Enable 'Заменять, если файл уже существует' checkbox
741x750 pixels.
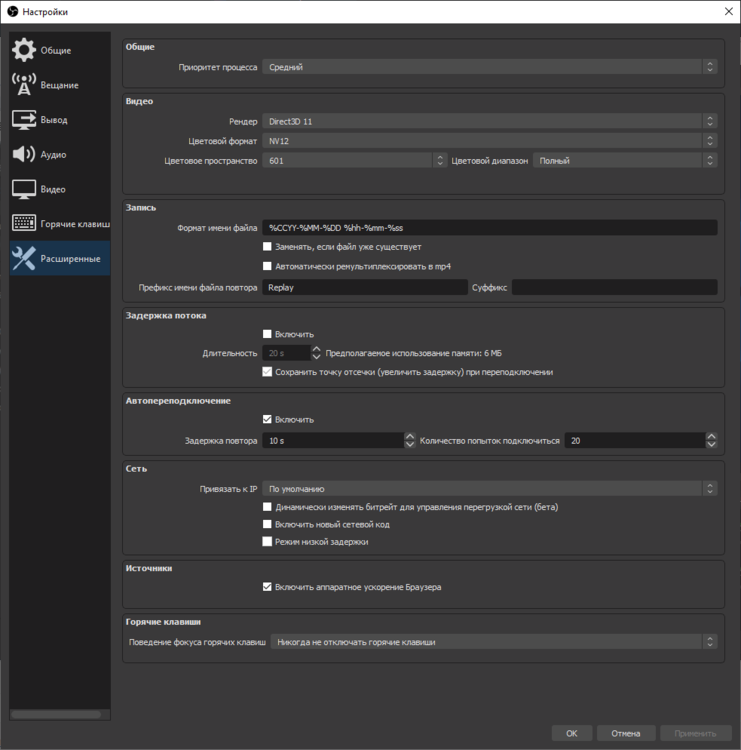(x=267, y=246)
